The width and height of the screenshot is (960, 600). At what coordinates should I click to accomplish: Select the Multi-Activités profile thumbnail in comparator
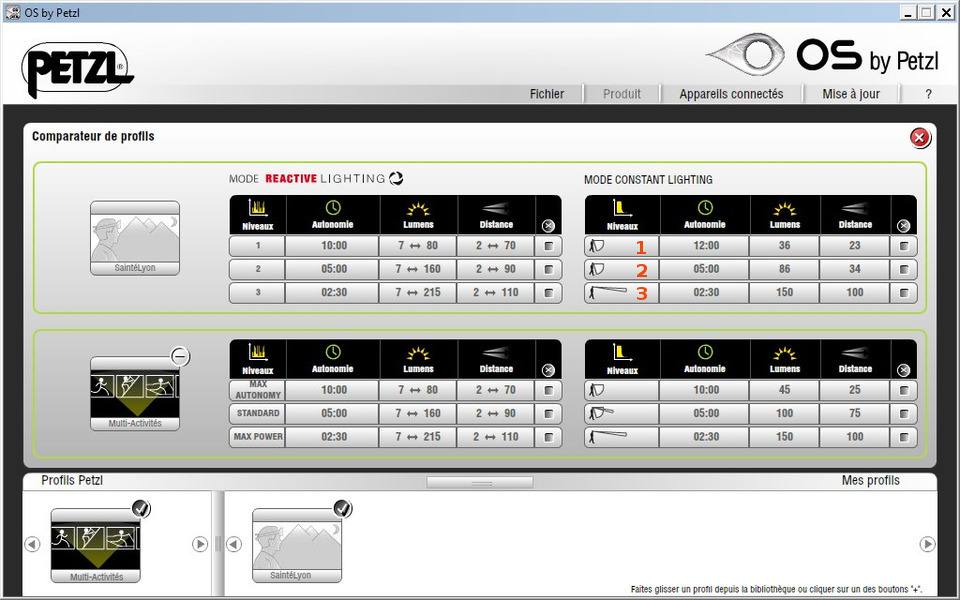[135, 394]
